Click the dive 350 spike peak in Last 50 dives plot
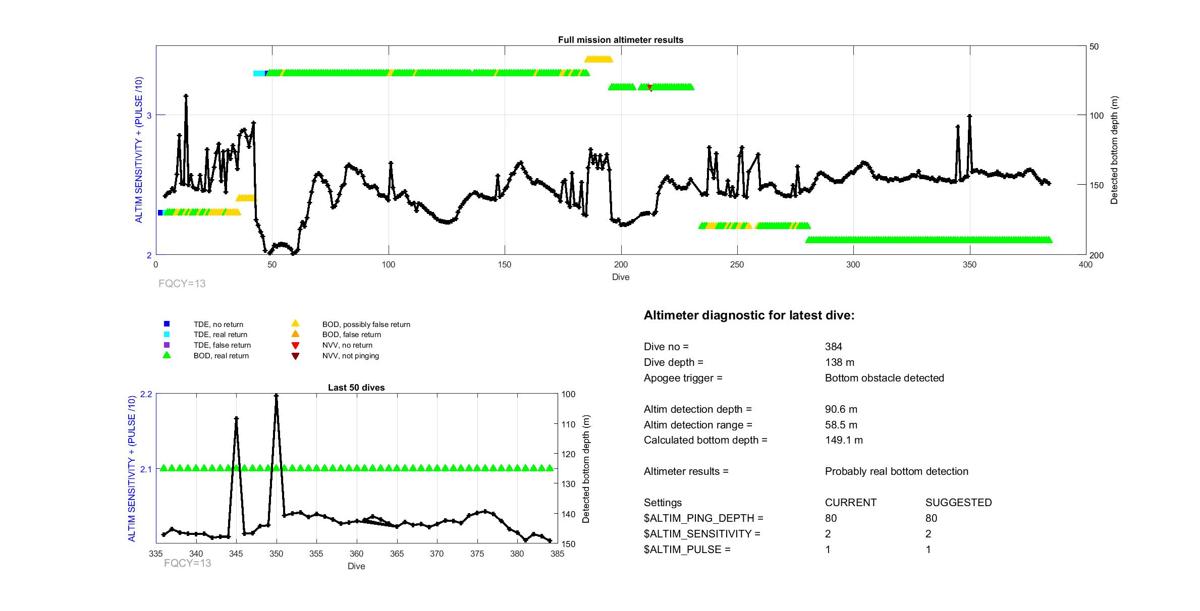 click(276, 395)
